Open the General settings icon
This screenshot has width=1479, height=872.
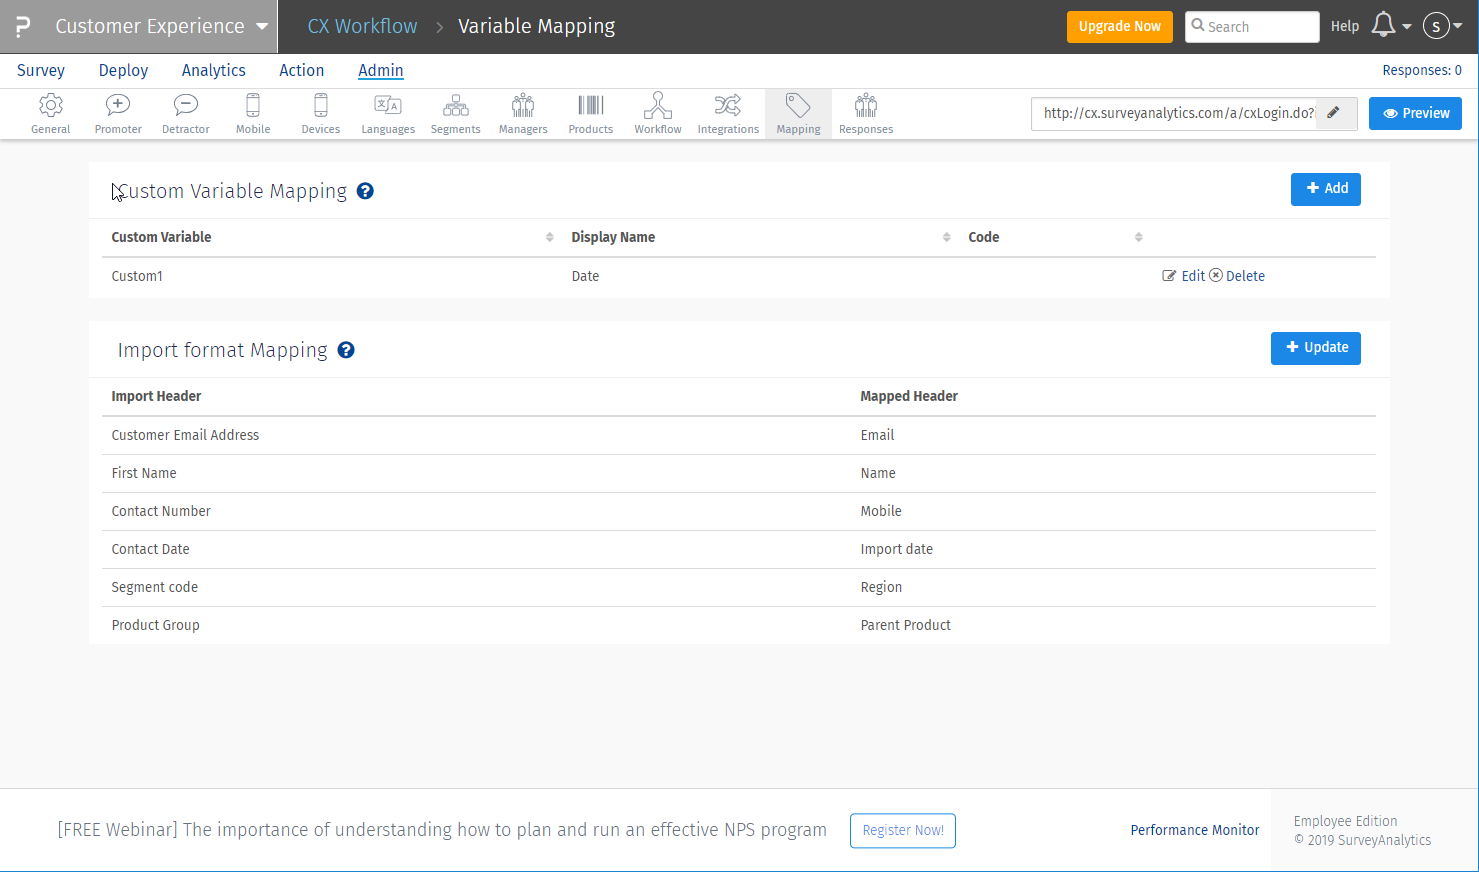pos(50,113)
